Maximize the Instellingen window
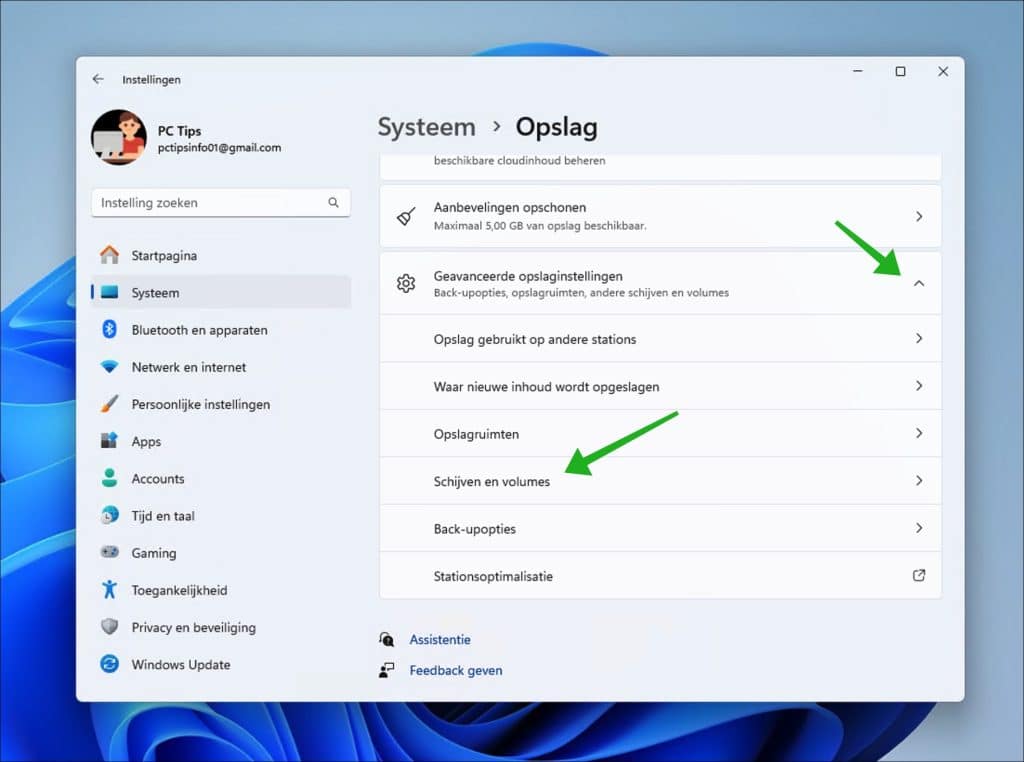This screenshot has width=1024, height=762. [901, 71]
